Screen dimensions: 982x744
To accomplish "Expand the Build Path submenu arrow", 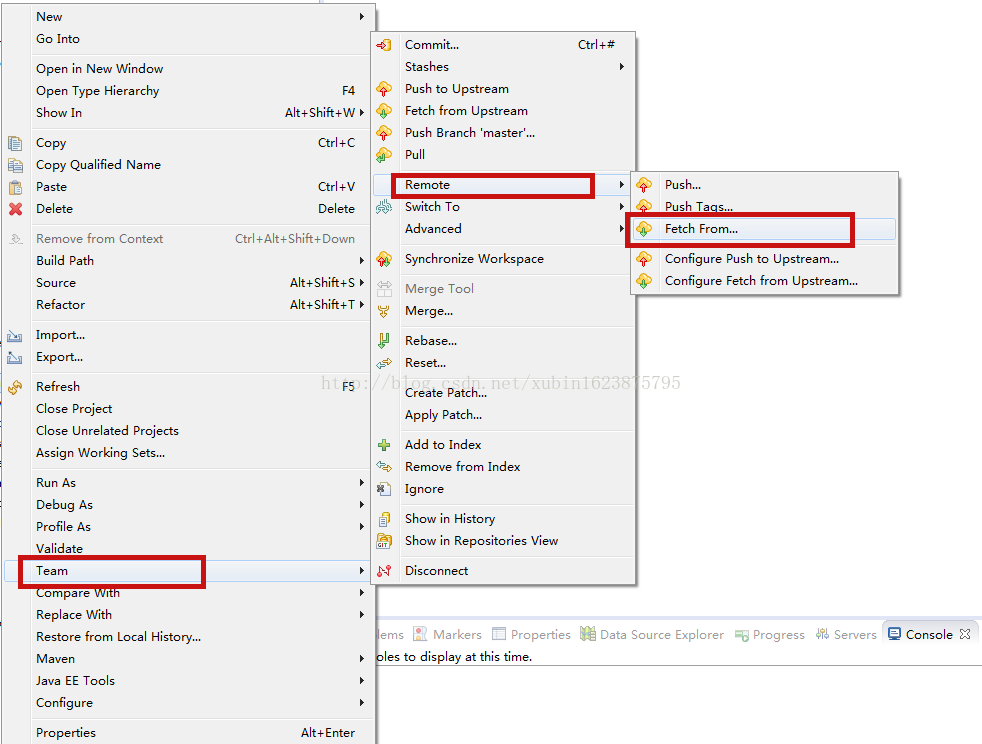I will click(x=361, y=261).
